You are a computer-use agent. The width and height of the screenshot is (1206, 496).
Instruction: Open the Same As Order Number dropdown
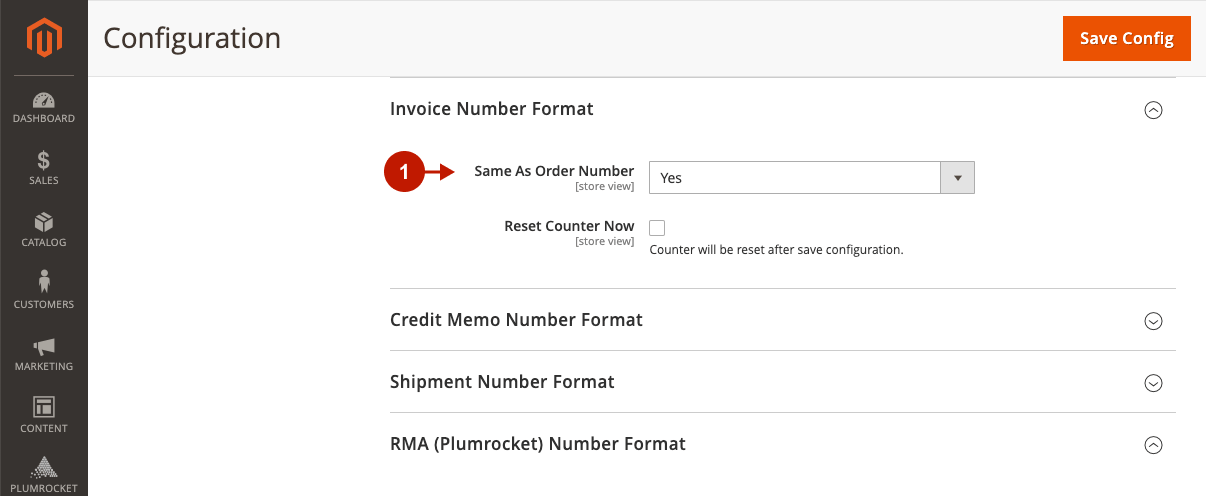point(811,177)
